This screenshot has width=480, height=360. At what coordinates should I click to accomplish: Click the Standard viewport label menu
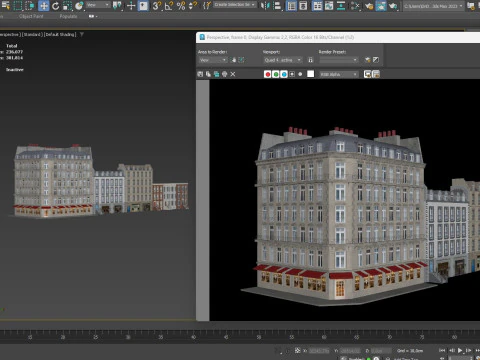tap(32, 34)
